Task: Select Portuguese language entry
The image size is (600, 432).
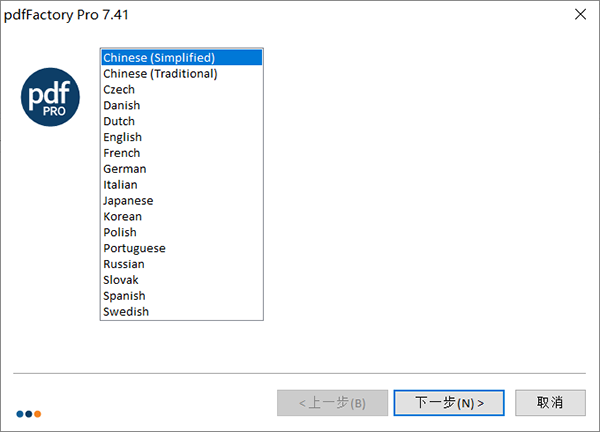Action: tap(182, 248)
